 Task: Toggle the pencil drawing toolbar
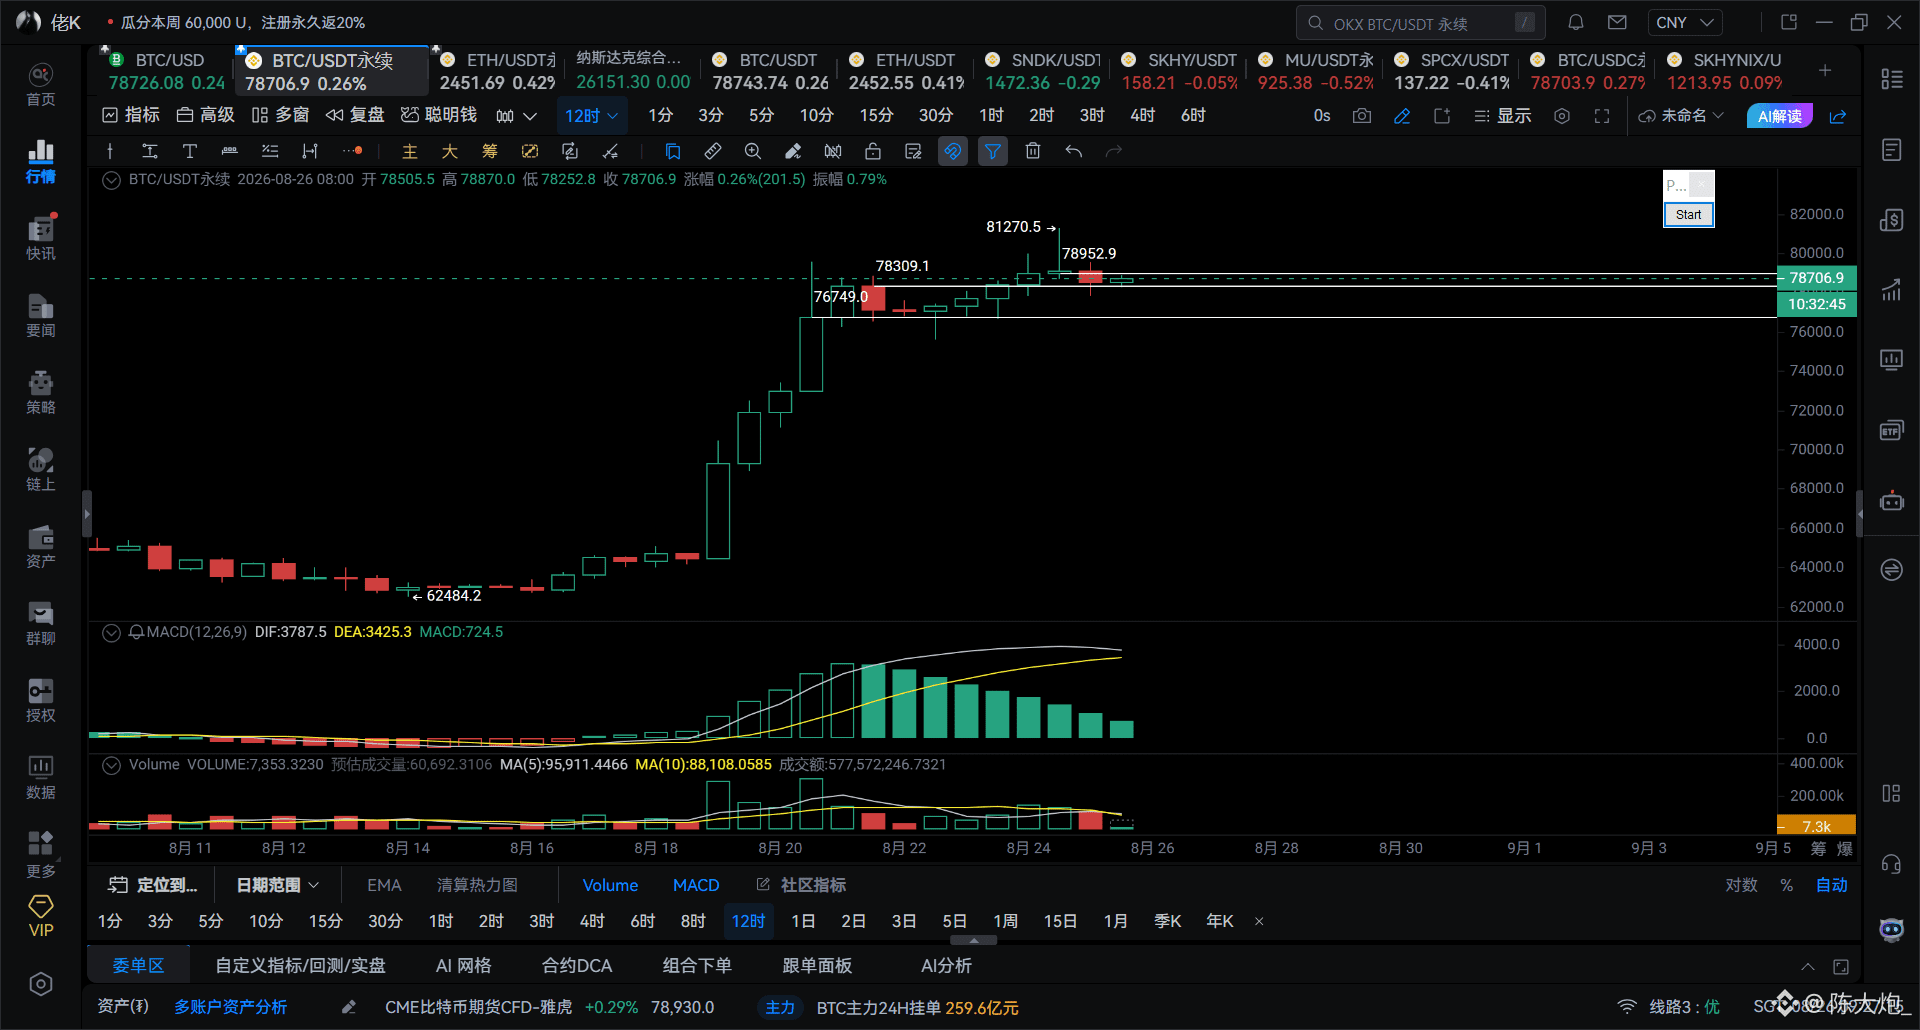1402,116
